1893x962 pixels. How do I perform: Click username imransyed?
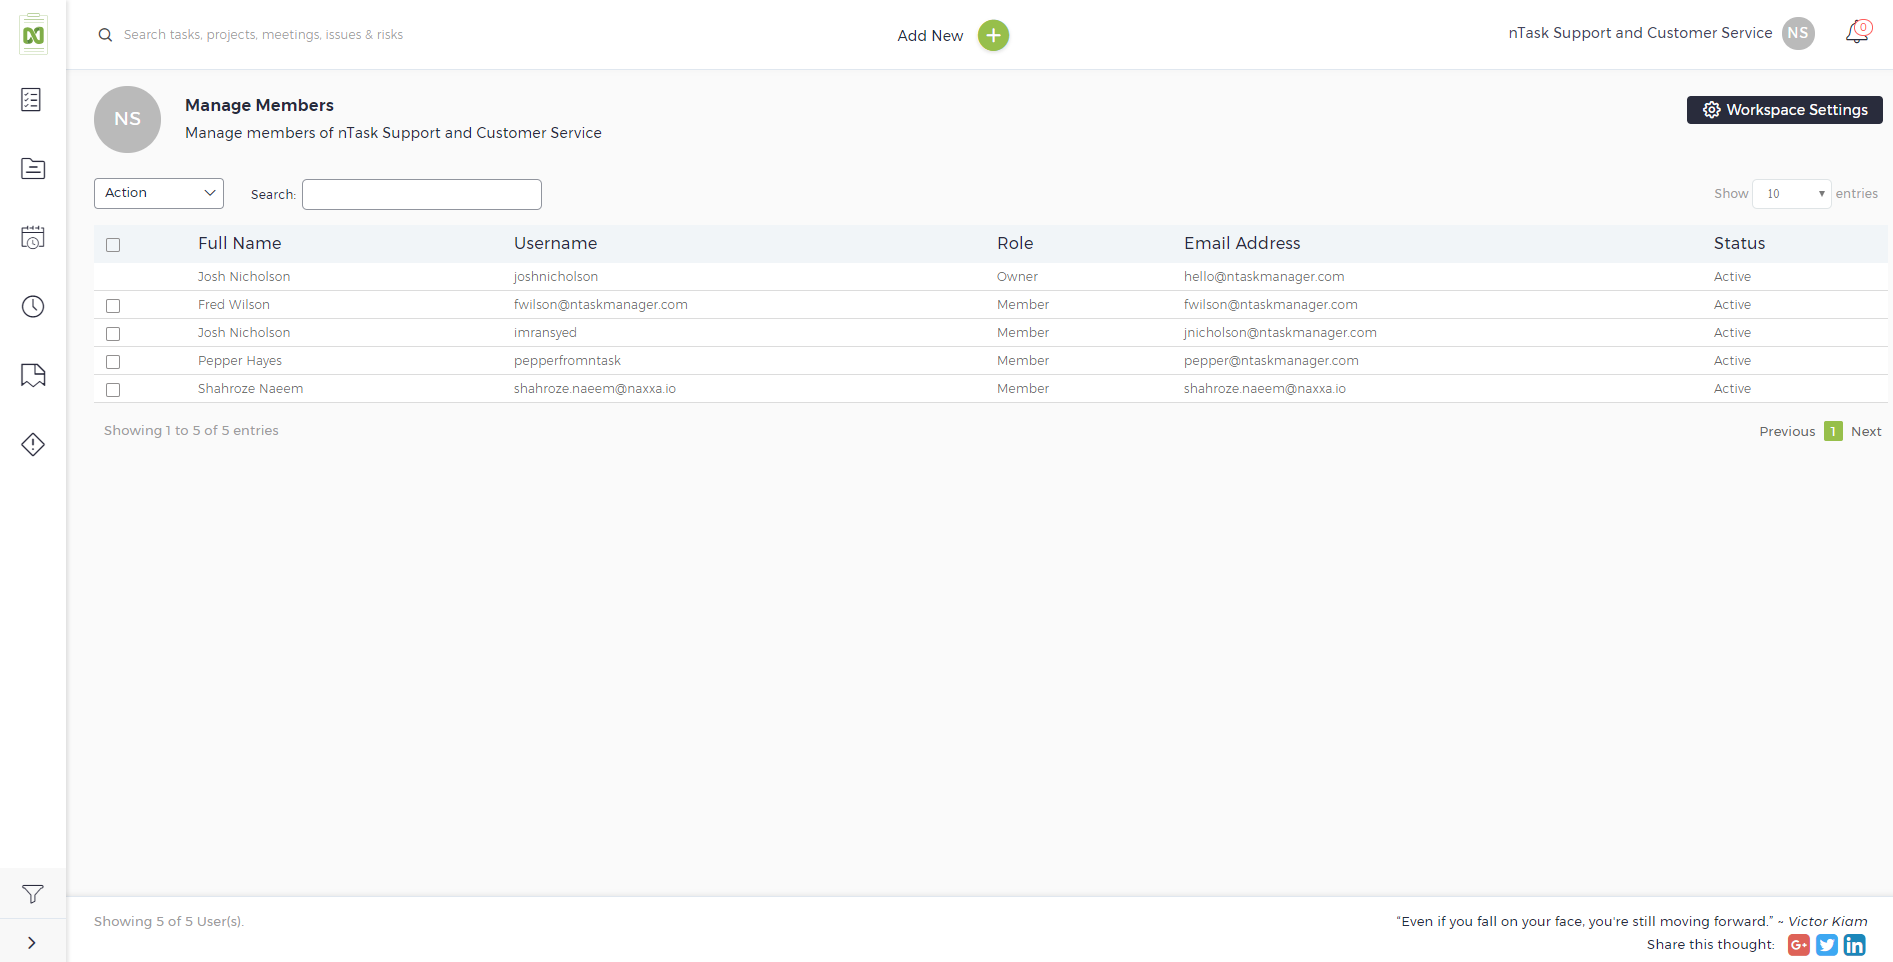545,333
